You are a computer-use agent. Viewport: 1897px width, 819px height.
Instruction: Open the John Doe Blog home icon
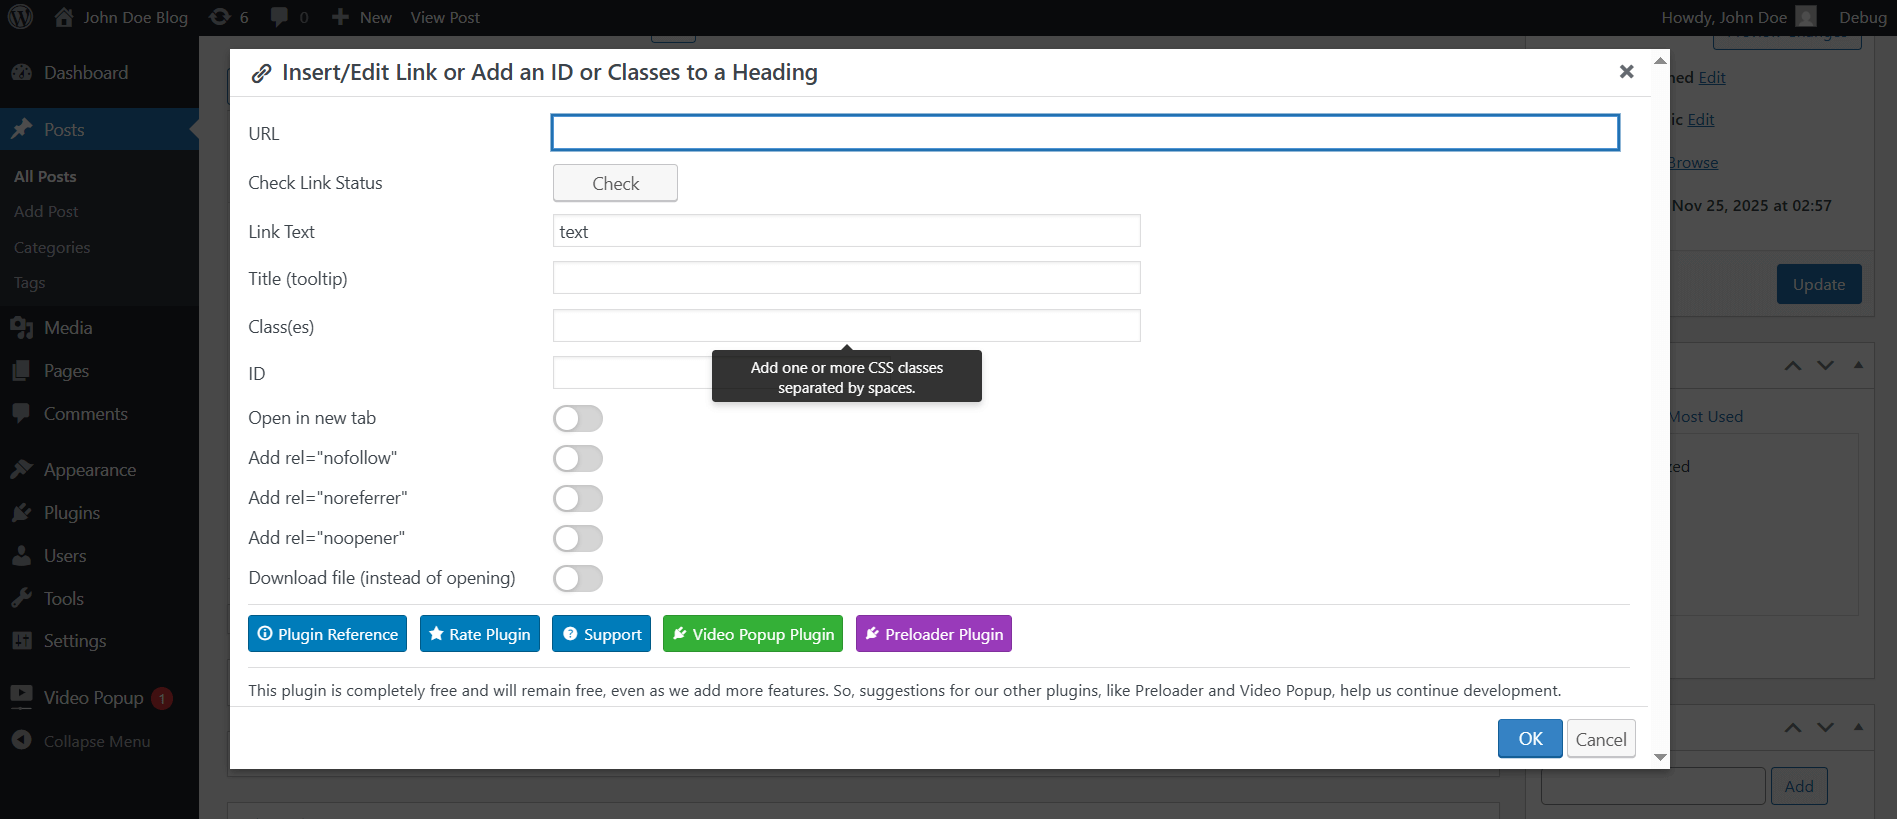click(64, 17)
